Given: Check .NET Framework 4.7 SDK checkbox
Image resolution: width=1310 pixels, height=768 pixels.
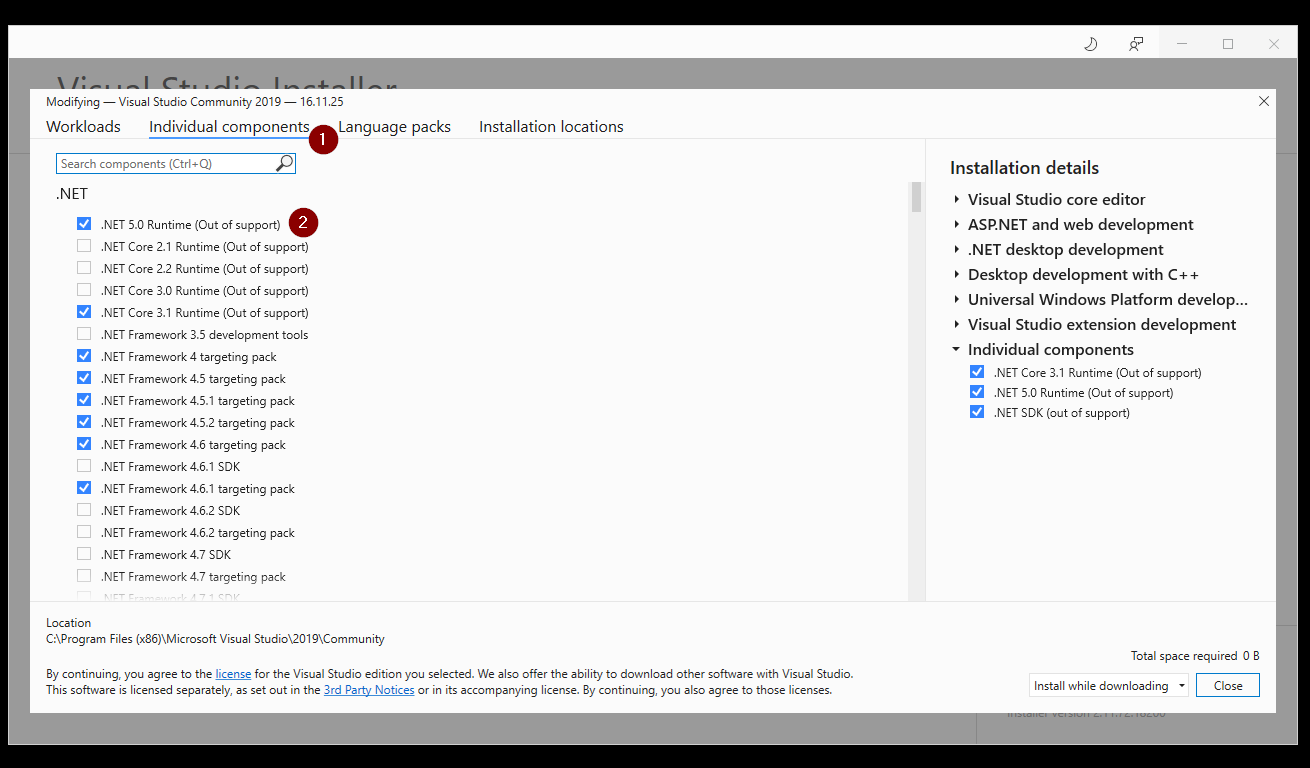Looking at the screenshot, I should click(84, 554).
